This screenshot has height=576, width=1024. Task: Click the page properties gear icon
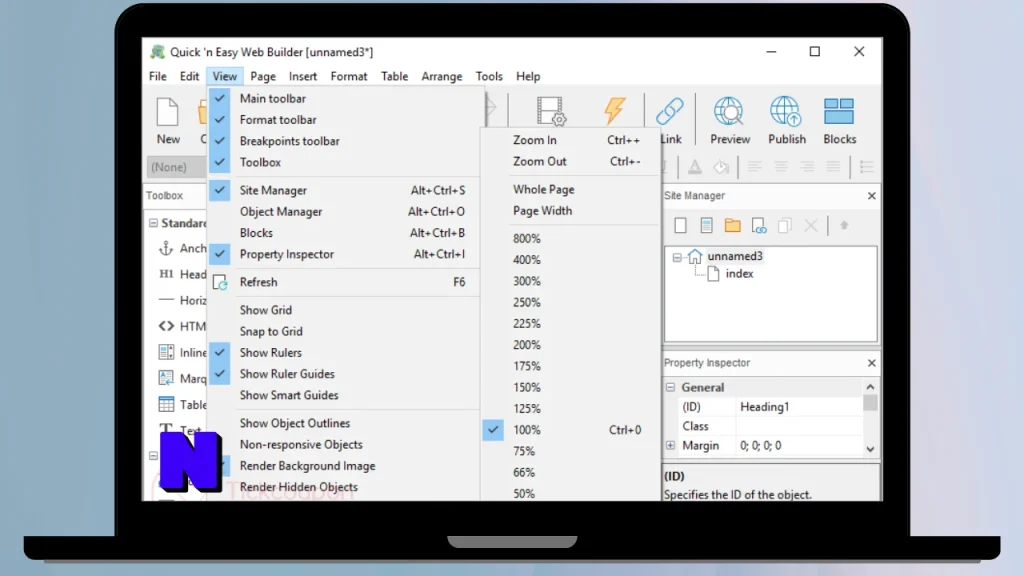[x=551, y=111]
